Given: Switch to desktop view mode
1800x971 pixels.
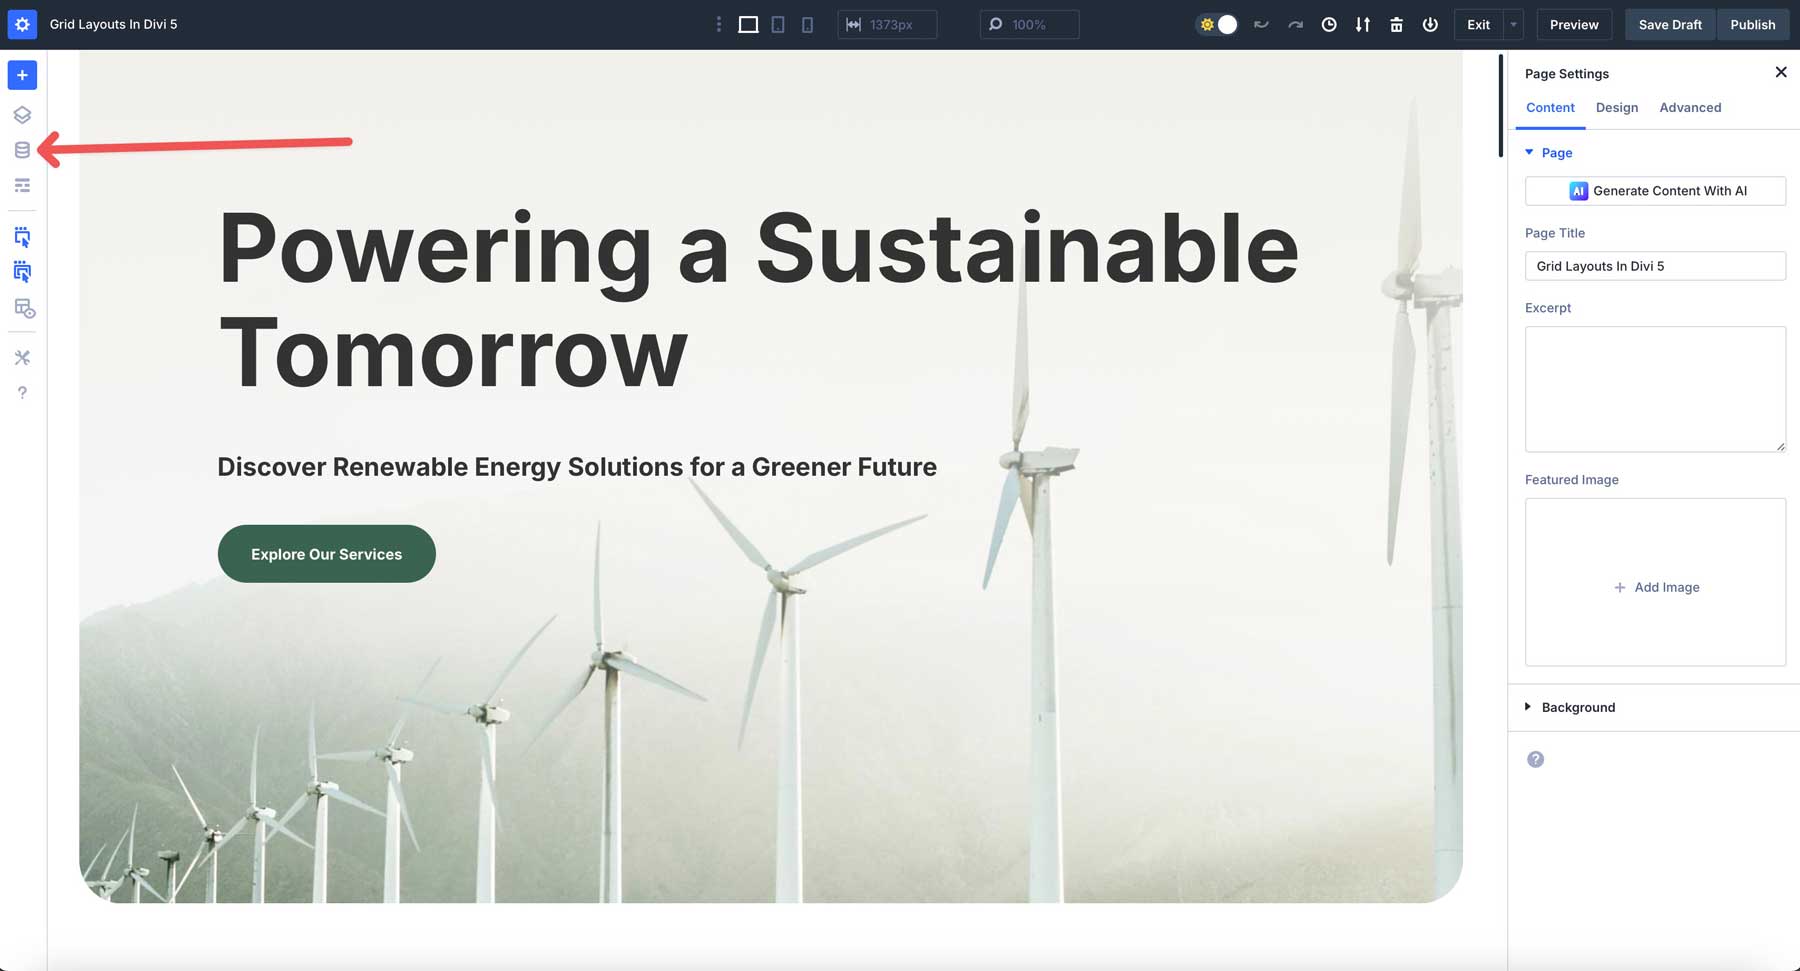Looking at the screenshot, I should tap(748, 25).
